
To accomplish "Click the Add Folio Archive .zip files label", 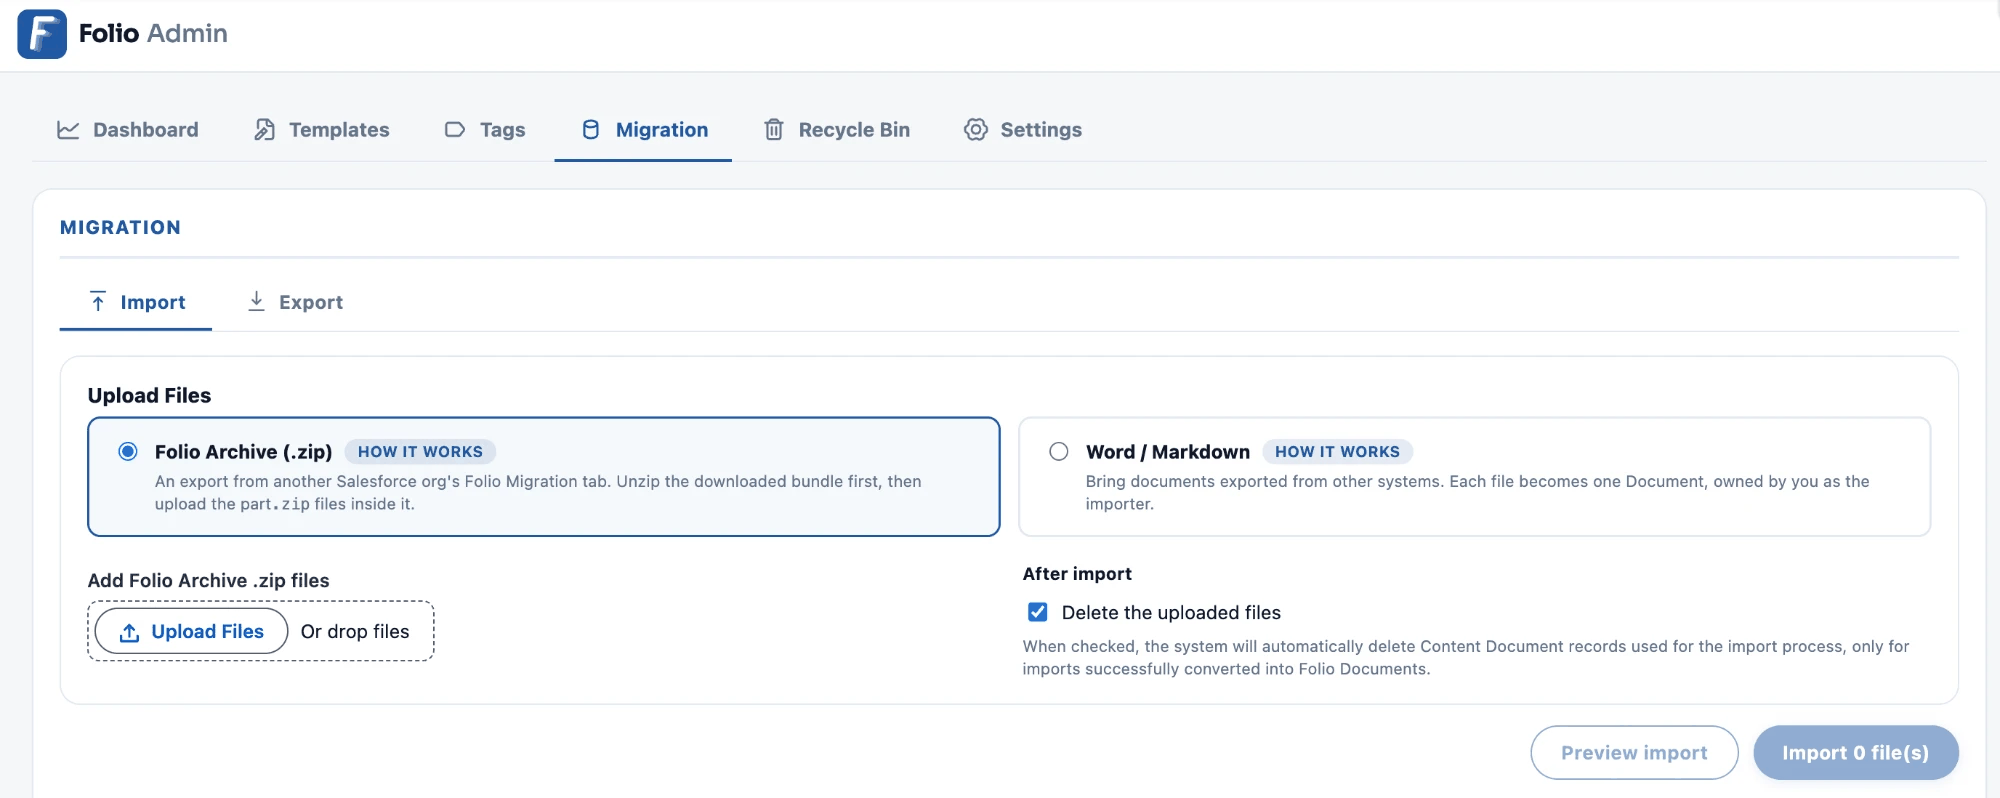I will click(x=208, y=580).
